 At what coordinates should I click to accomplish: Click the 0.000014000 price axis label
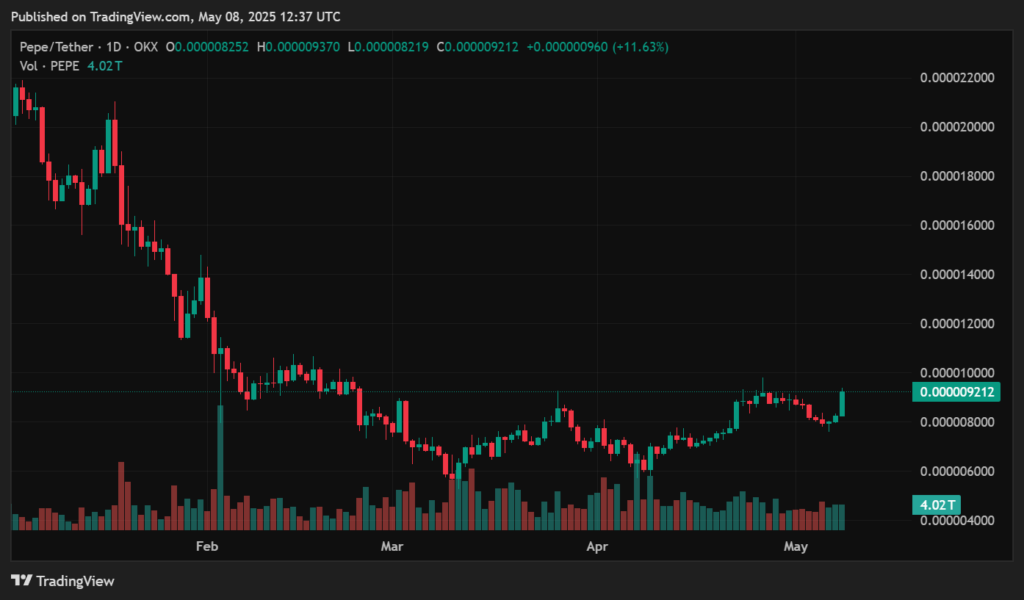pos(957,274)
